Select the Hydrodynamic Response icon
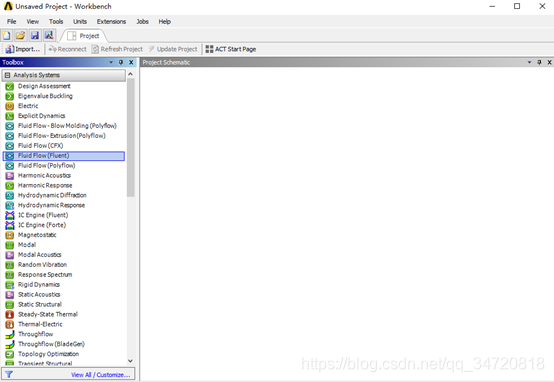This screenshot has width=554, height=382. (x=10, y=205)
